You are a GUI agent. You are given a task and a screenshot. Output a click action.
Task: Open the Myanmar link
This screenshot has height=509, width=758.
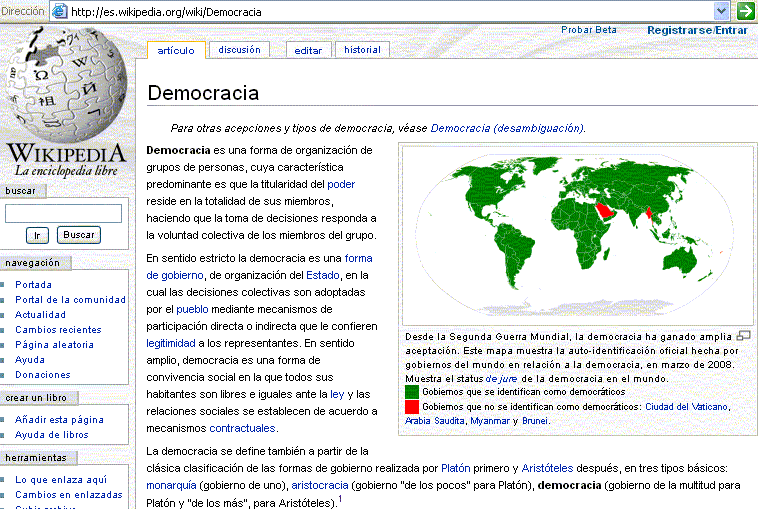click(490, 421)
